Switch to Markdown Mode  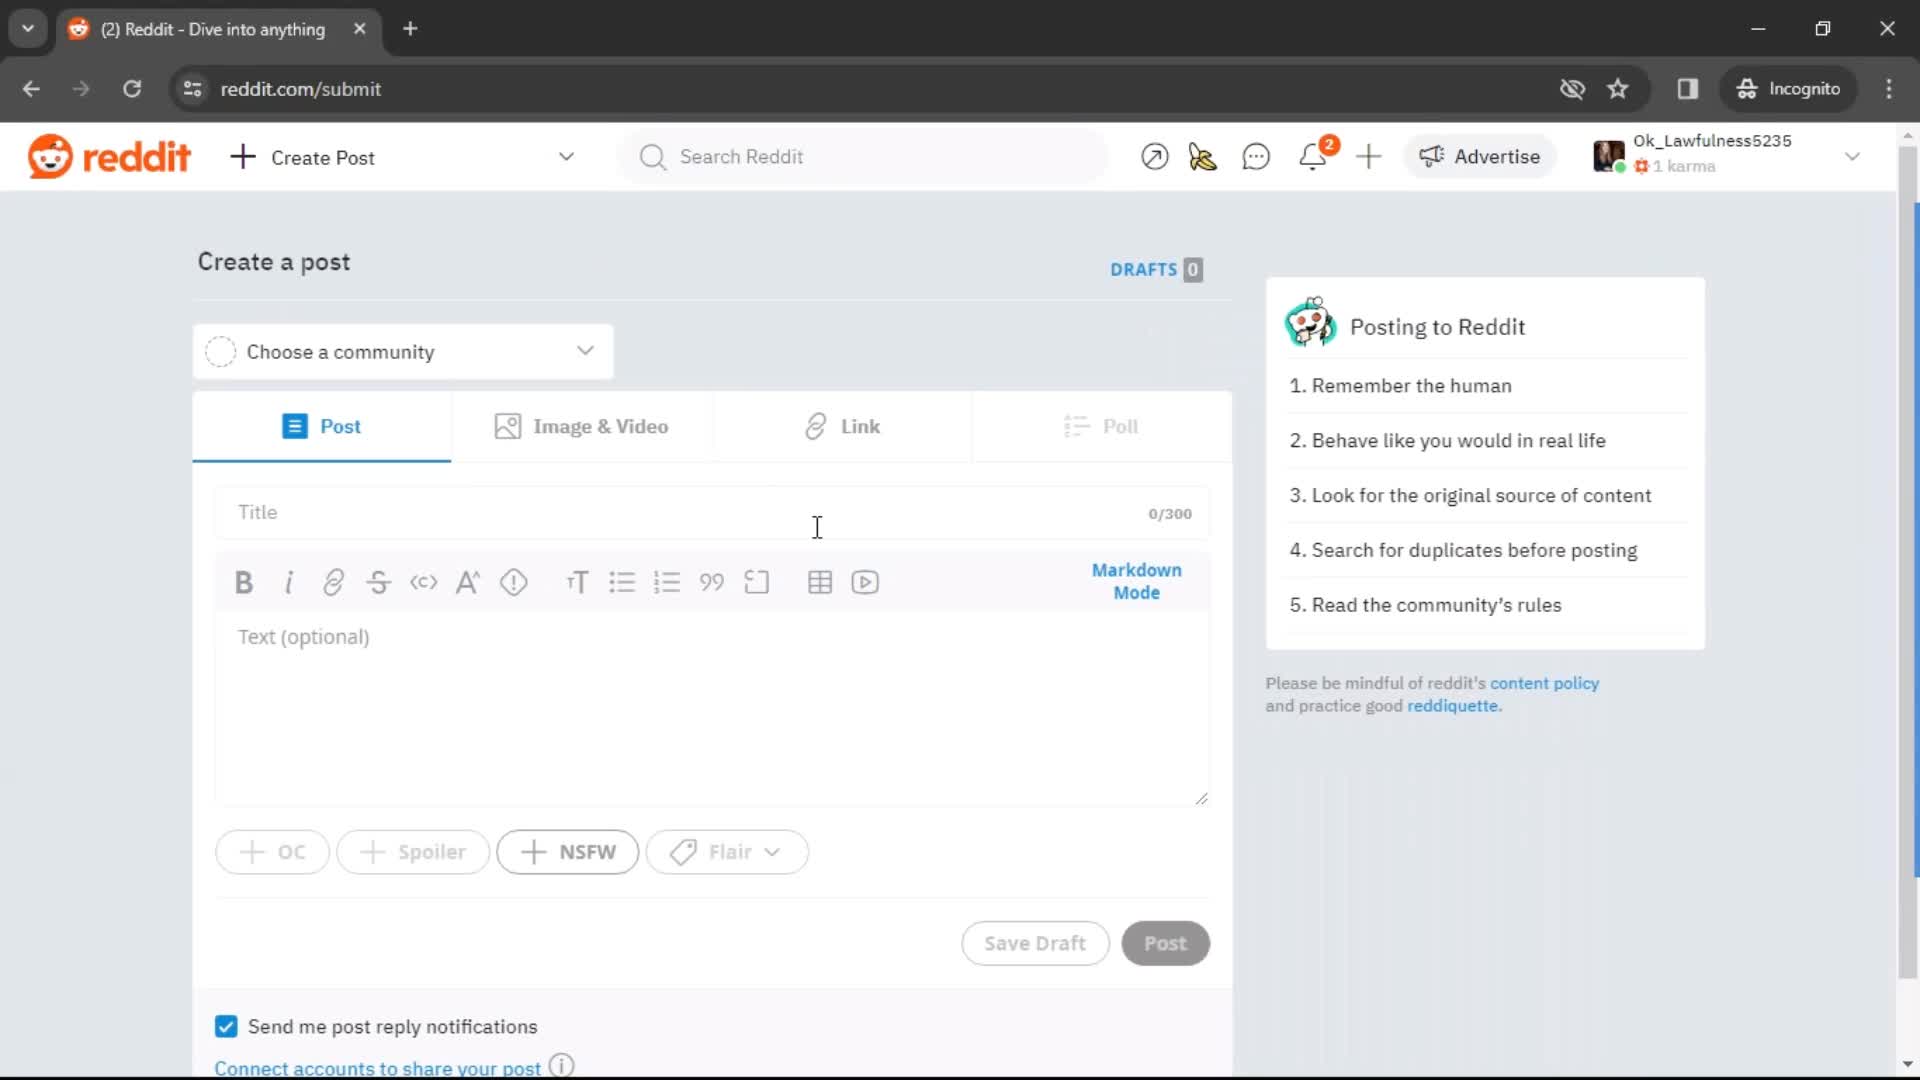[x=1137, y=582]
